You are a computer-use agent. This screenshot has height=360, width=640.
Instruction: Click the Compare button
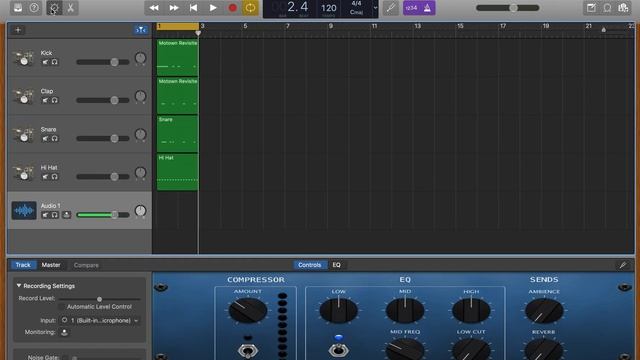[86, 265]
